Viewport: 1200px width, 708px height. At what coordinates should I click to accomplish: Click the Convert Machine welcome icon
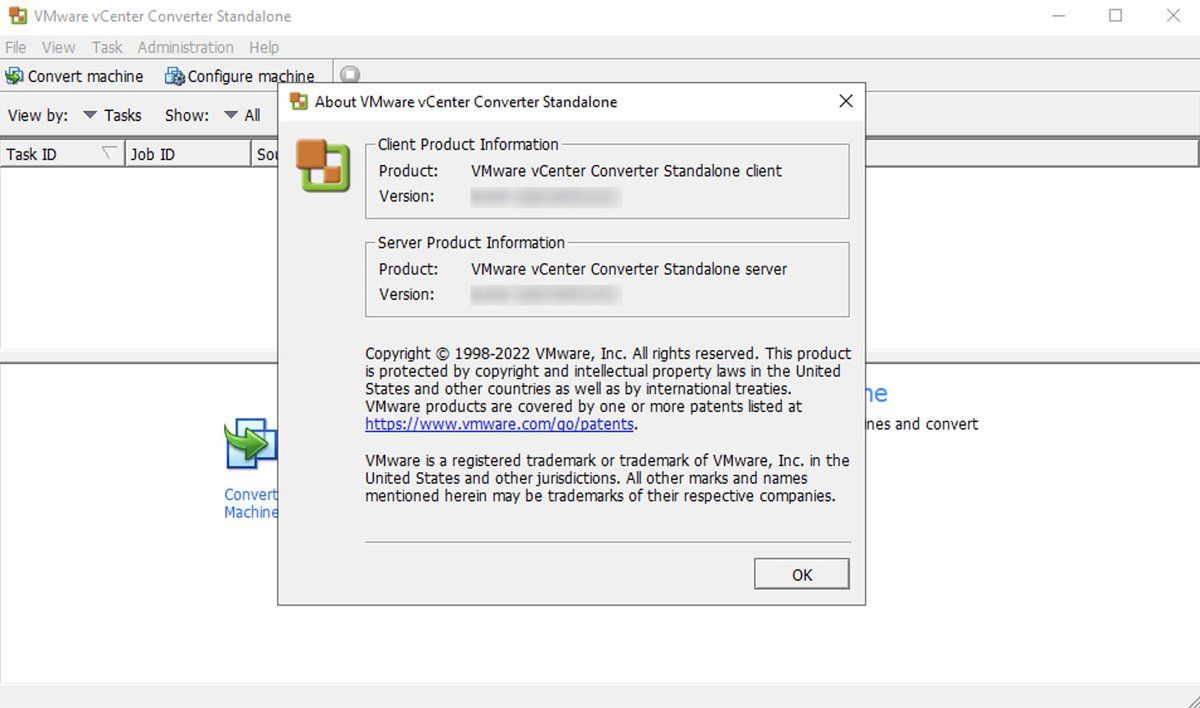pos(250,443)
